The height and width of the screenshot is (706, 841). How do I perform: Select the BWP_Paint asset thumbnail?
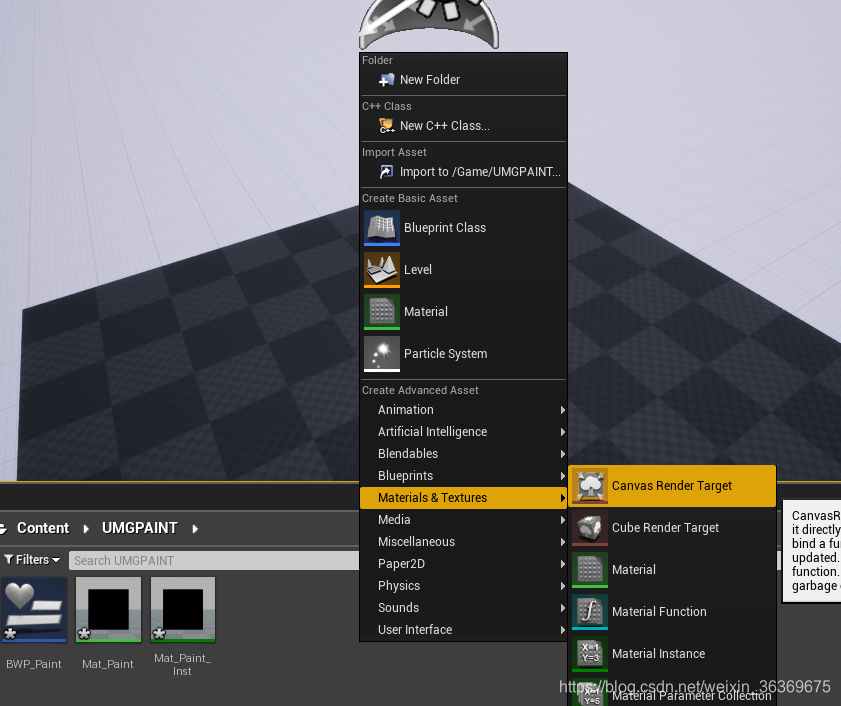coord(34,609)
